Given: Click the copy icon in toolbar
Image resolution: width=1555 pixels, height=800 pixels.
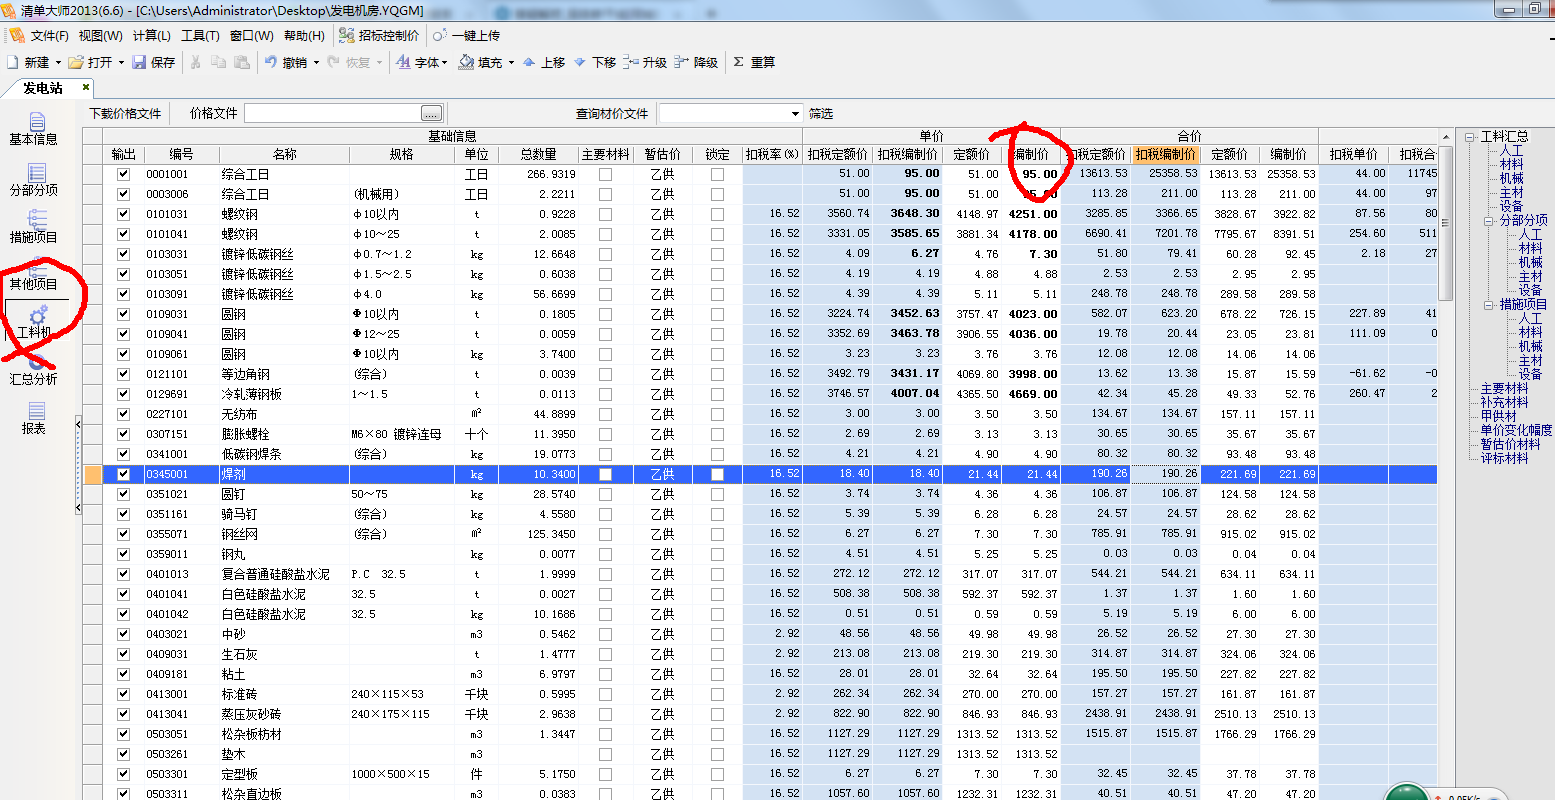Looking at the screenshot, I should (x=218, y=62).
